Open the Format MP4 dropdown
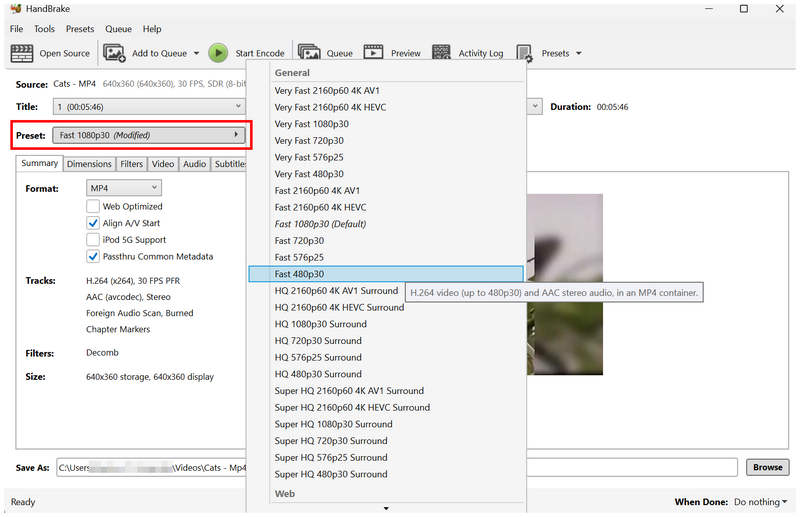The width and height of the screenshot is (800, 517). coord(123,188)
